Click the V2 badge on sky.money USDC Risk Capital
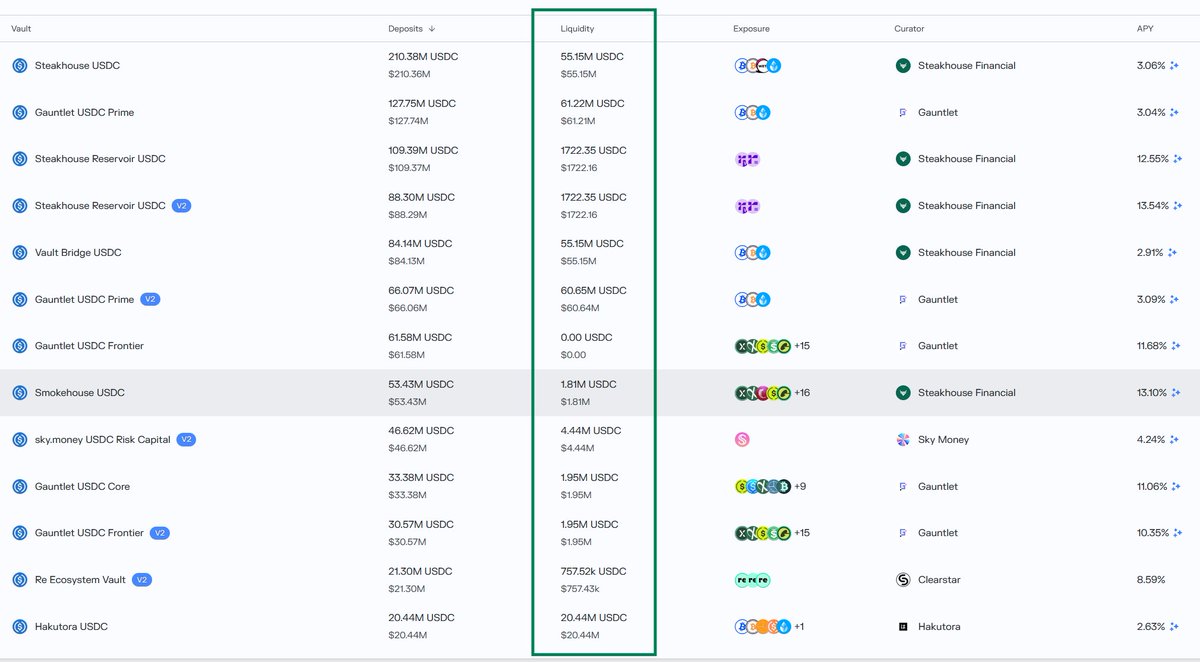The width and height of the screenshot is (1200, 662). [x=186, y=440]
